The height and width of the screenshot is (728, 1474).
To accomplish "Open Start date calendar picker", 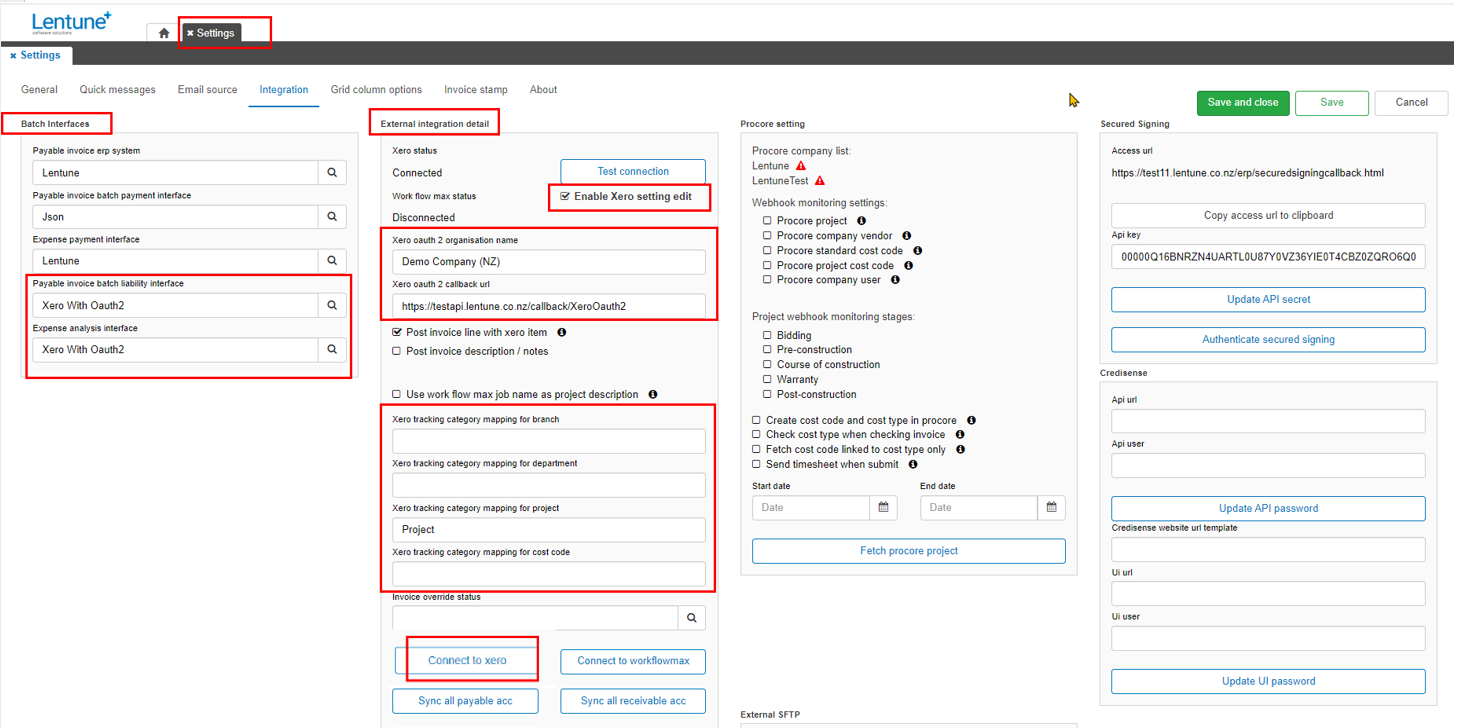I will pos(883,508).
